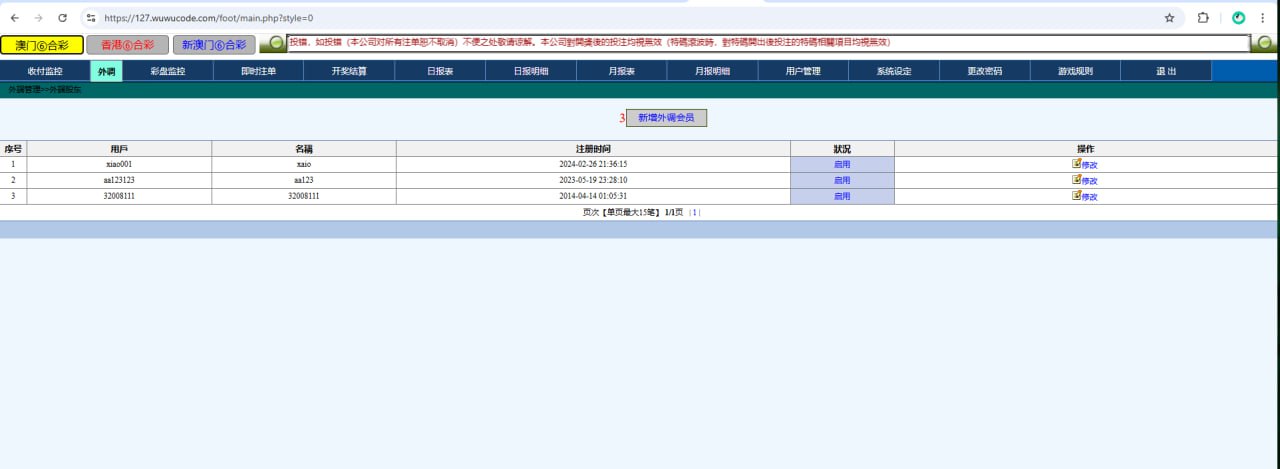Toggle 启用 status for user aa123123
Screen dimensions: 1280x469
click(x=842, y=180)
